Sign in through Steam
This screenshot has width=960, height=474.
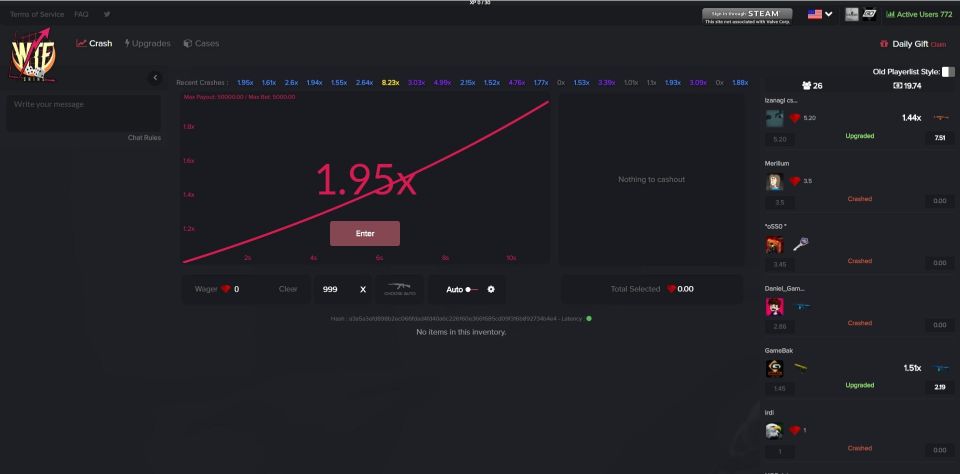[x=747, y=14]
